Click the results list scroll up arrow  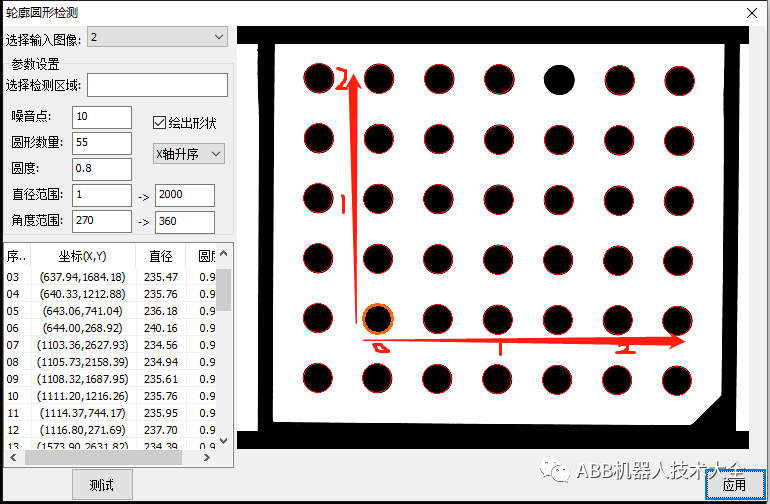(223, 253)
